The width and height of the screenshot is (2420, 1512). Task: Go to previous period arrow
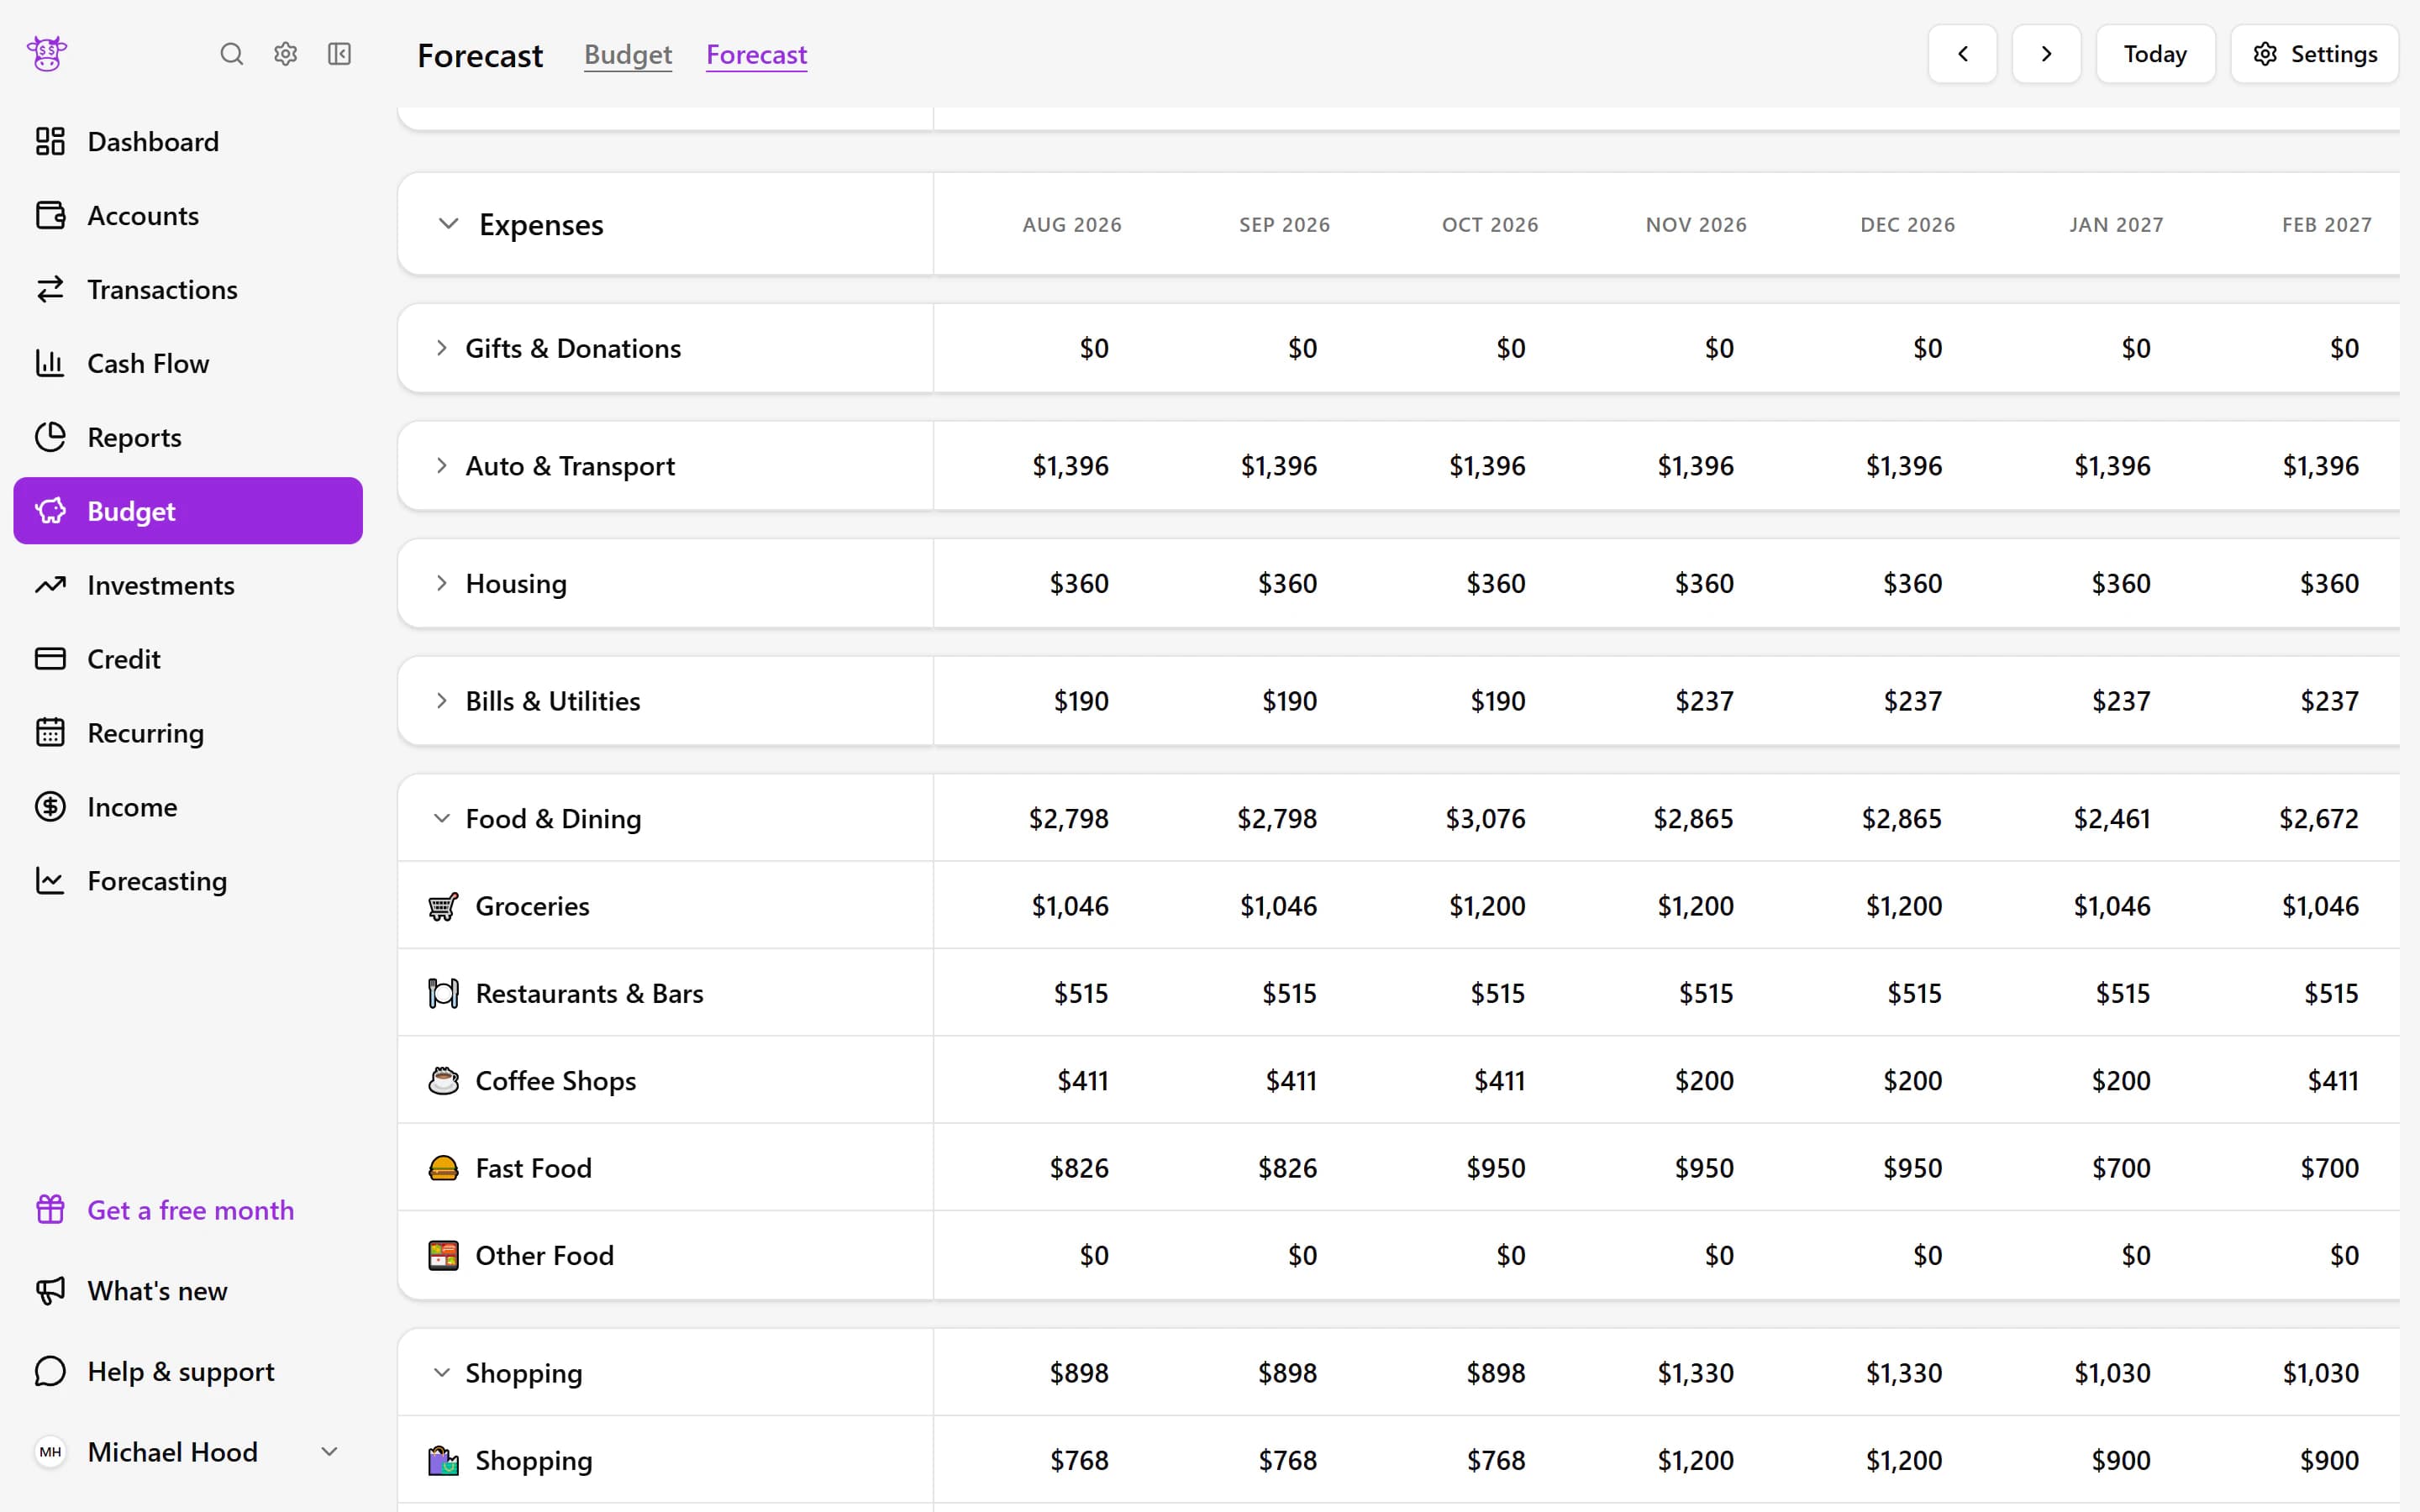click(x=1962, y=54)
